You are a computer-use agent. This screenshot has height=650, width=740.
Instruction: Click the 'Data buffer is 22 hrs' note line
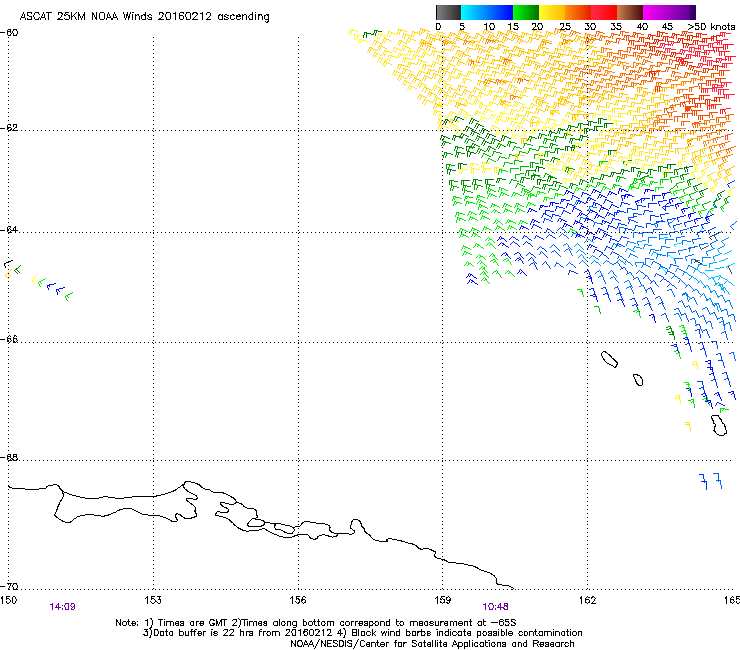click(x=362, y=633)
